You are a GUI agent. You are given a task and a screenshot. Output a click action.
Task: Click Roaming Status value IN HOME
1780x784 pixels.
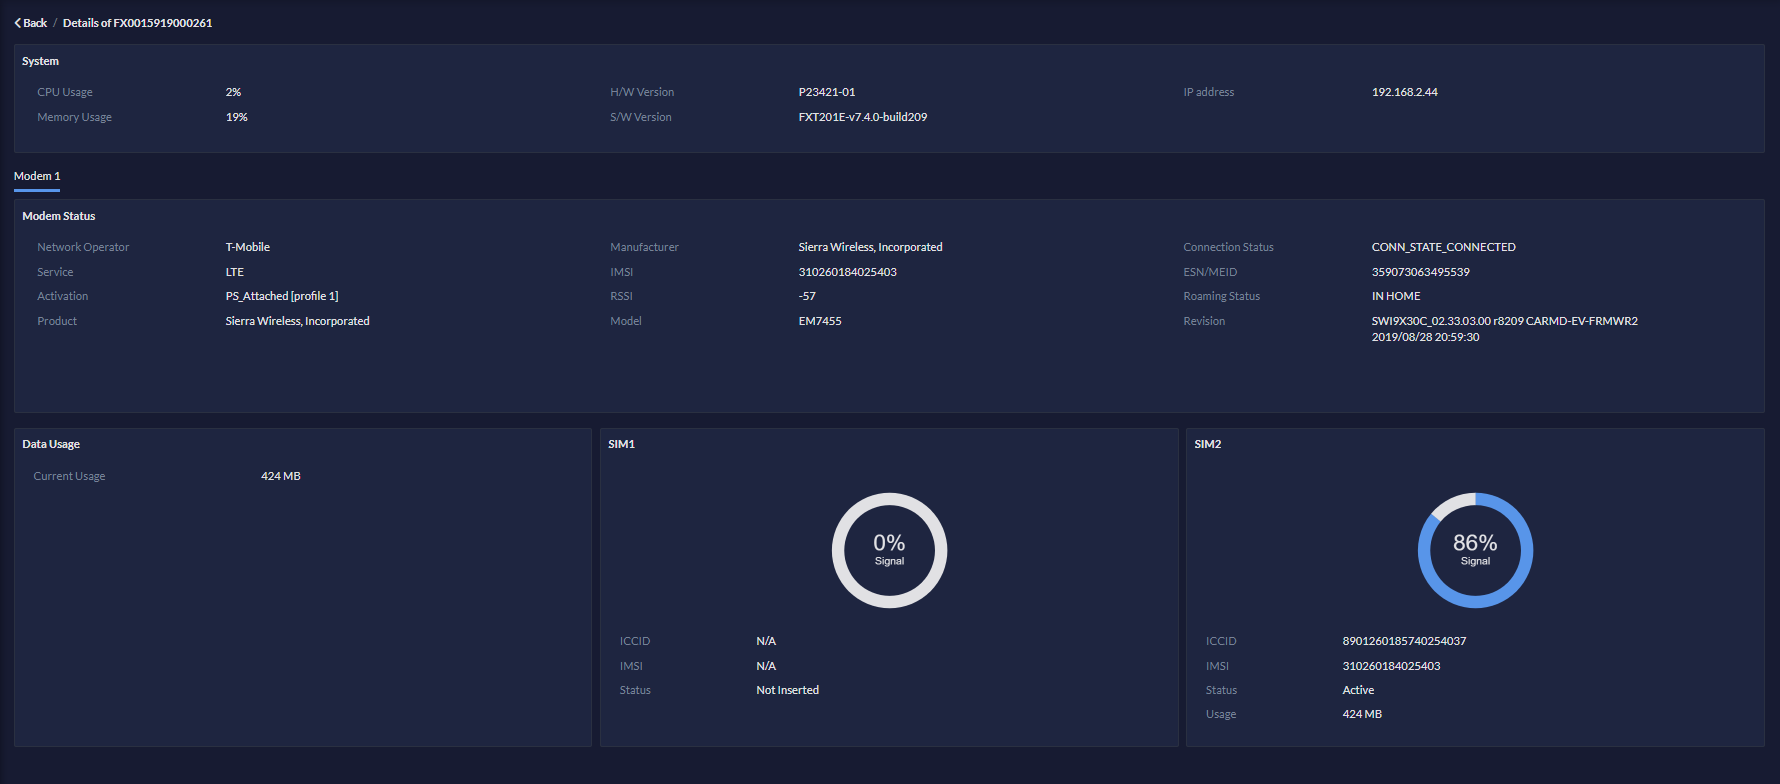click(1396, 296)
